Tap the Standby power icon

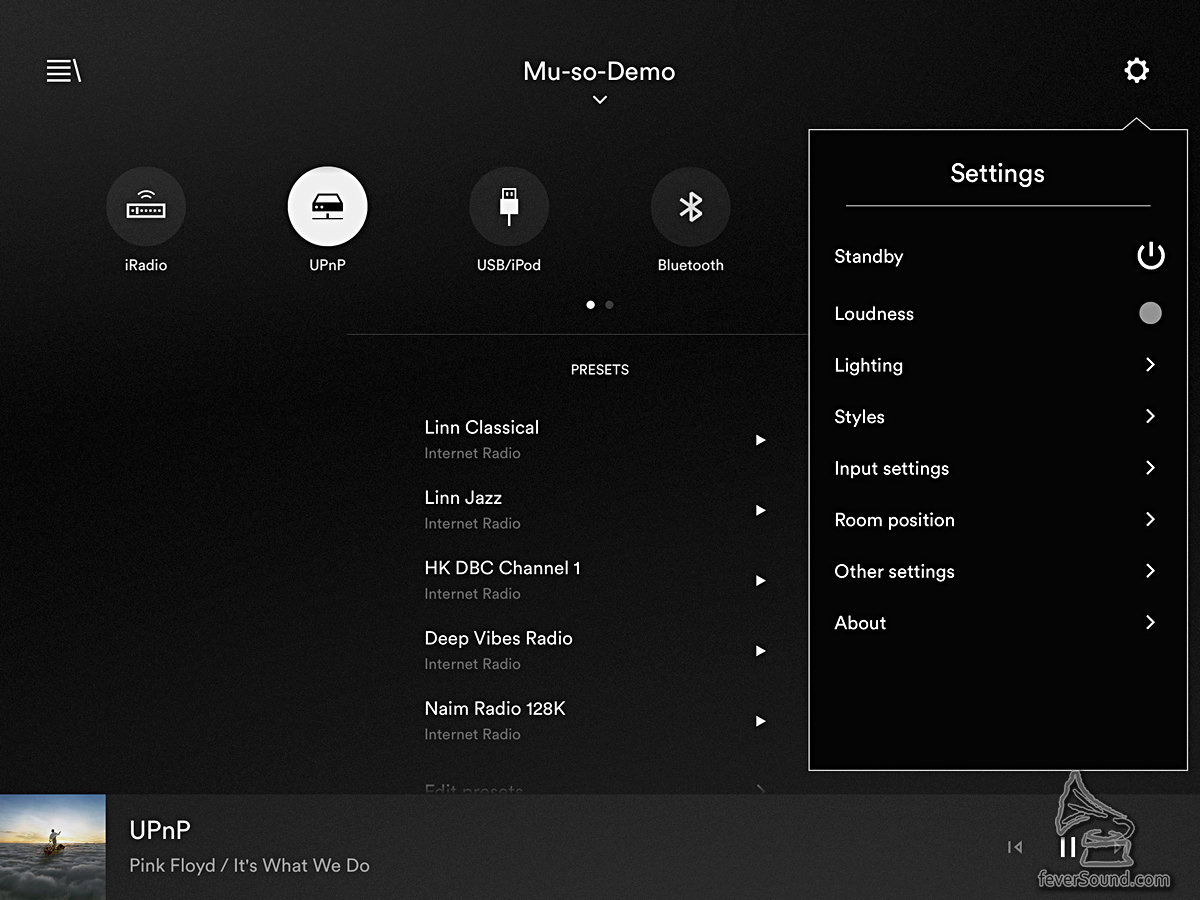1151,256
